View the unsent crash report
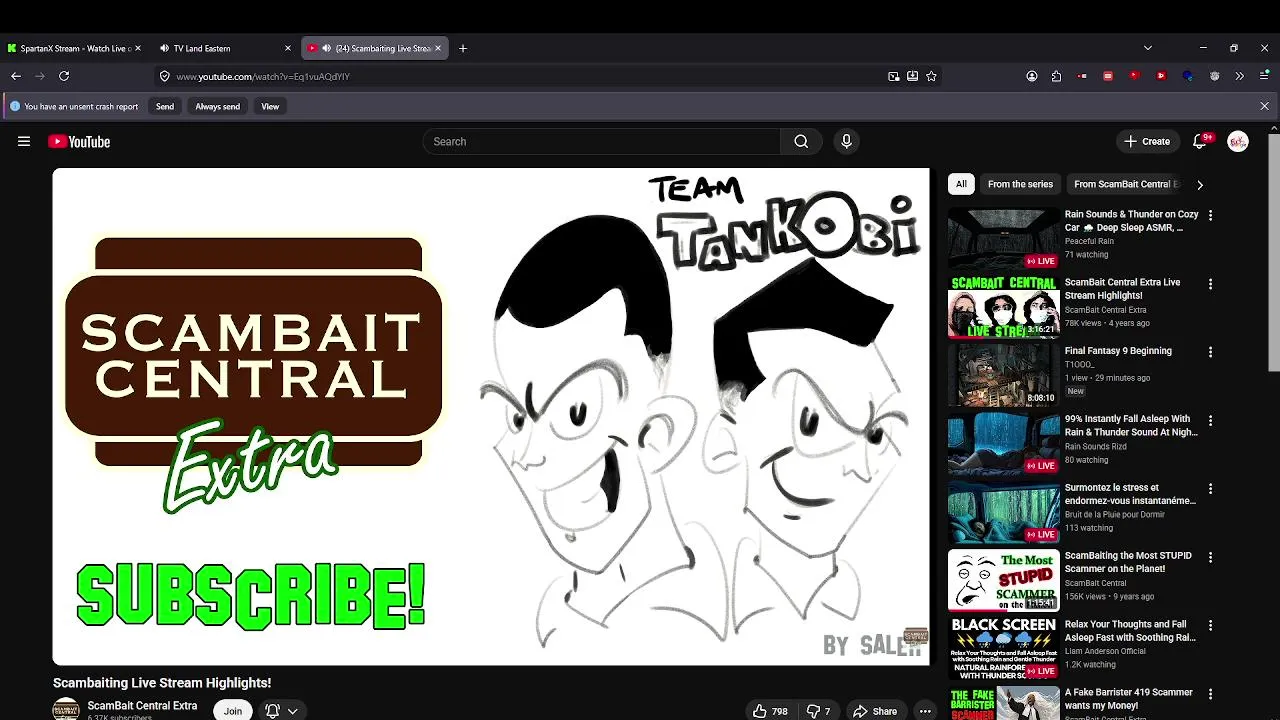This screenshot has width=1280, height=720. click(x=270, y=106)
